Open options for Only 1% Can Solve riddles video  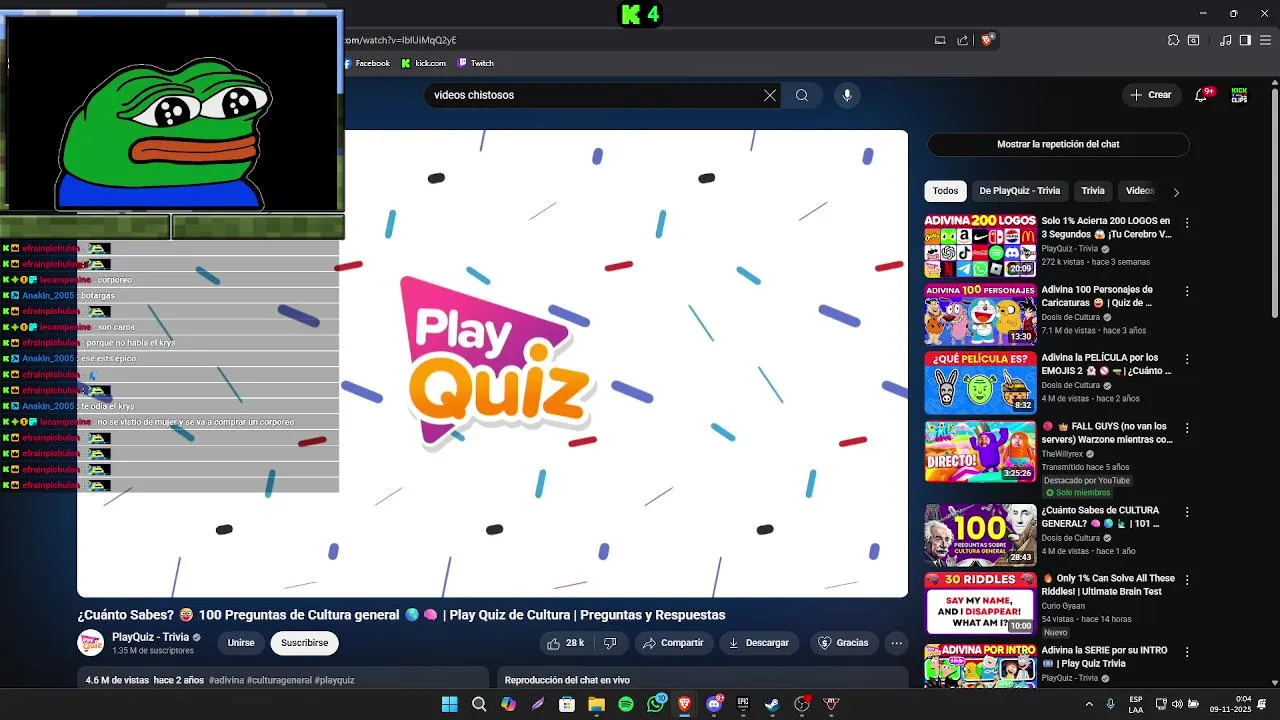(x=1187, y=580)
